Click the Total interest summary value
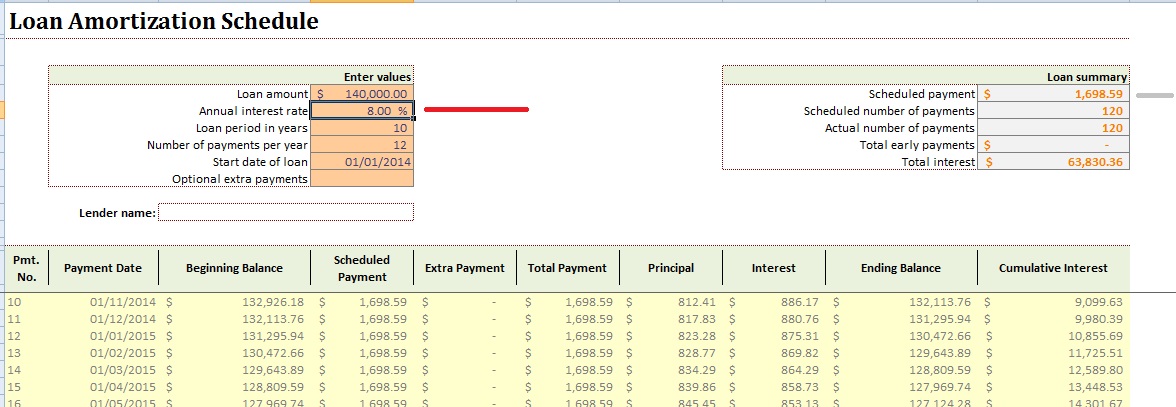Viewport: 1176px width, 407px height. point(1053,162)
